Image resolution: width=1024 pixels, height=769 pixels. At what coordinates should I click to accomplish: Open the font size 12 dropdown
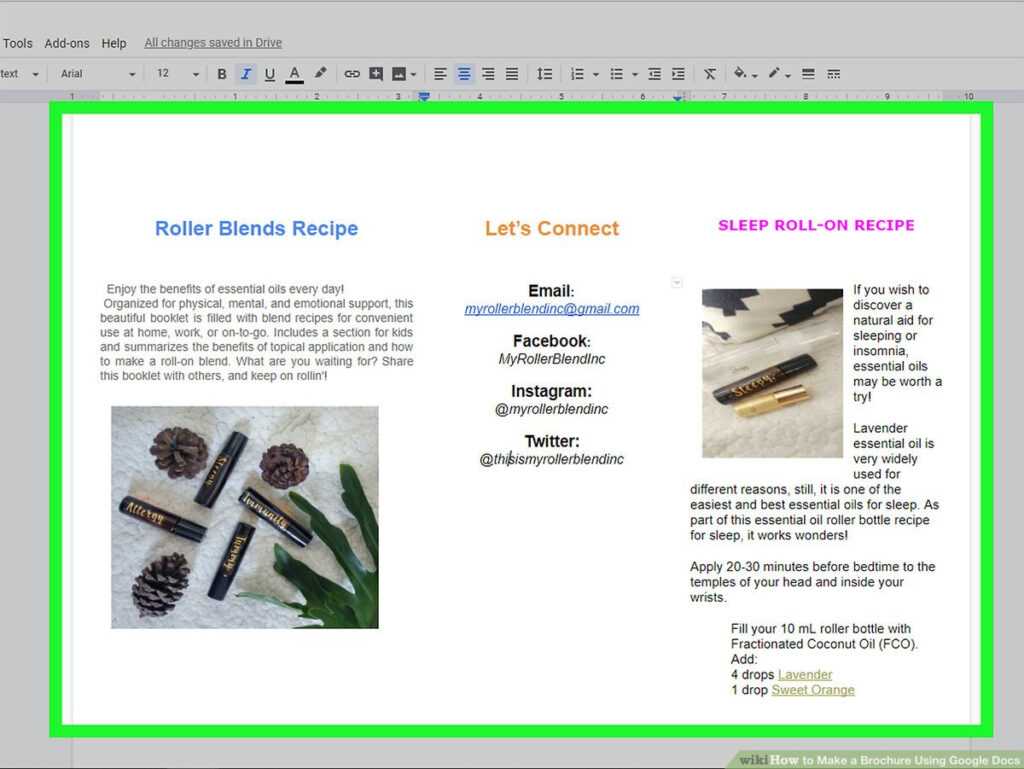pyautogui.click(x=178, y=74)
